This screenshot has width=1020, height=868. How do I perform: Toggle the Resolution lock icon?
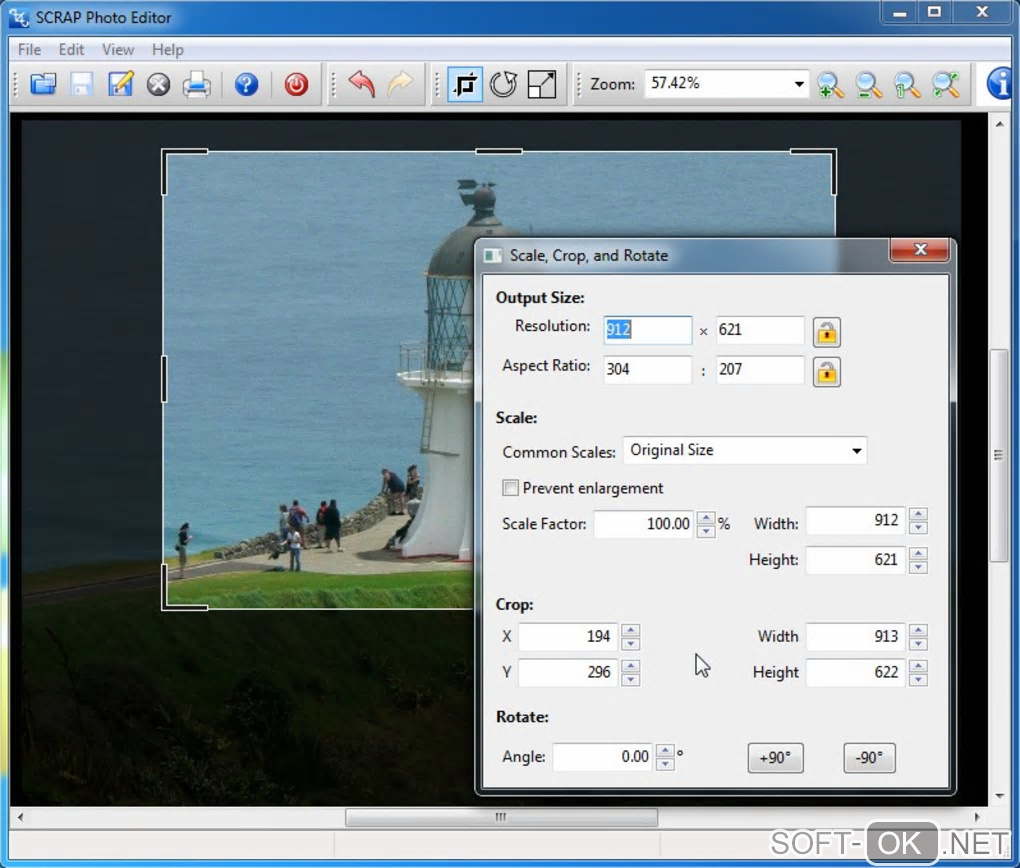[x=826, y=331]
